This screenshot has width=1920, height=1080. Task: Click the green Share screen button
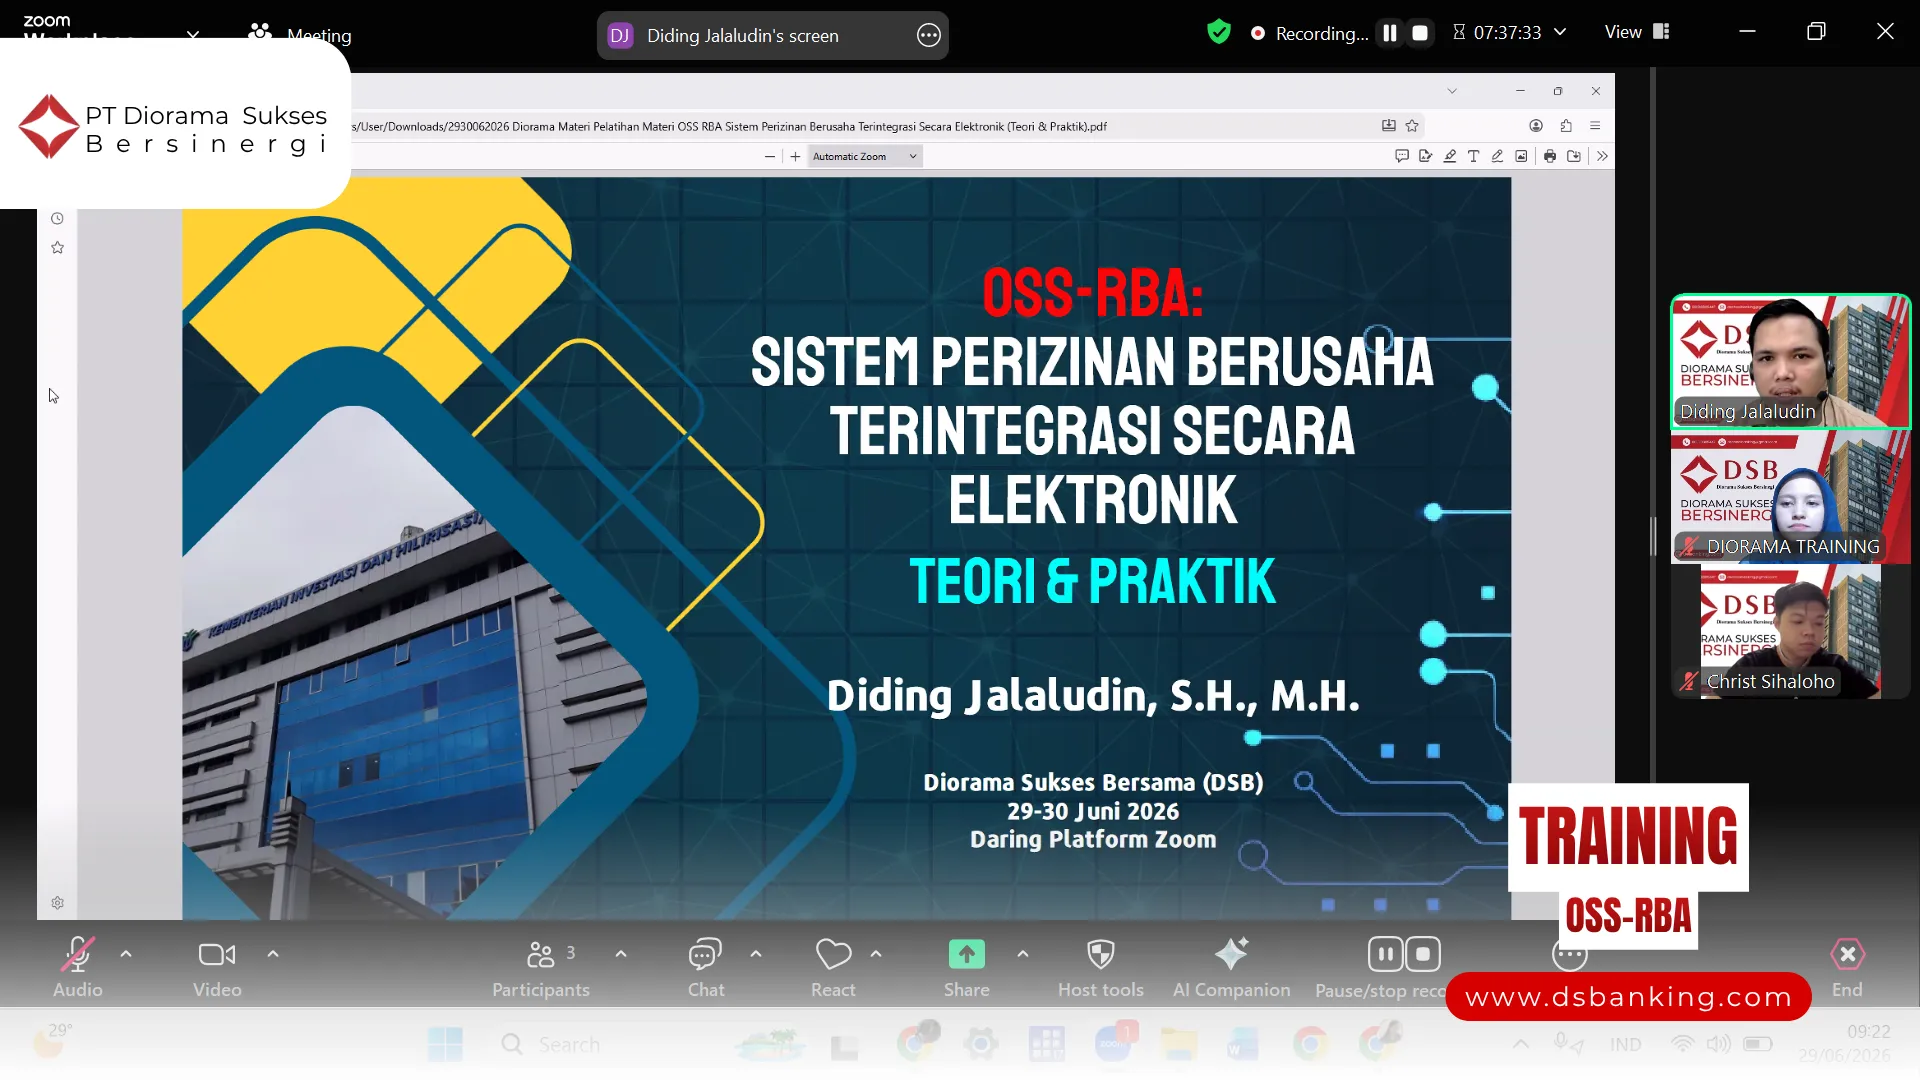pos(967,955)
